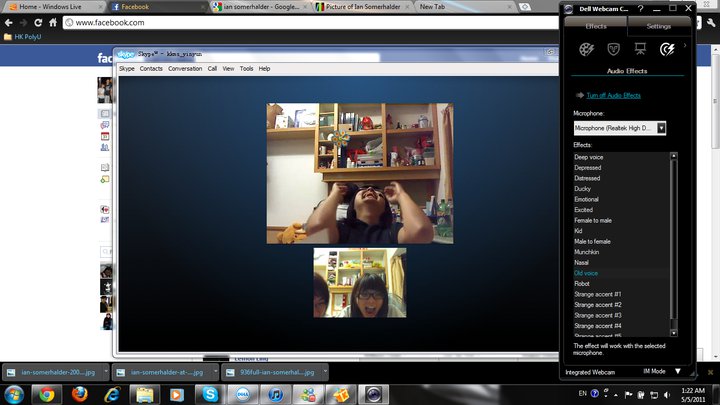Open Chrome wrench settings menu
Viewport: 720px width, 405px height.
point(711,22)
